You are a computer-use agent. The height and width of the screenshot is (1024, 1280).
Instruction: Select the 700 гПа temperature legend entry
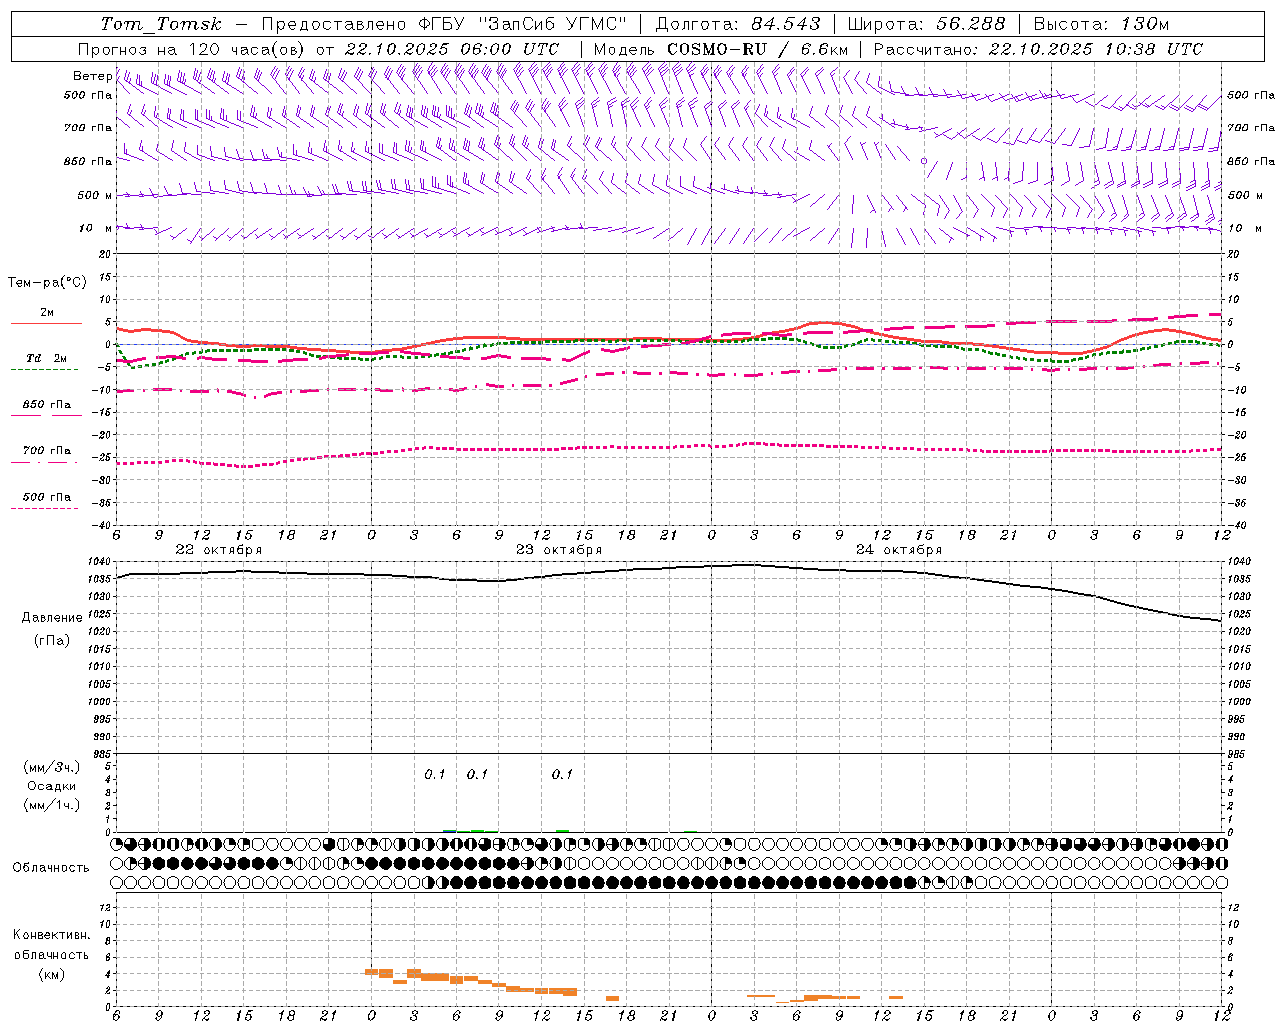47,451
